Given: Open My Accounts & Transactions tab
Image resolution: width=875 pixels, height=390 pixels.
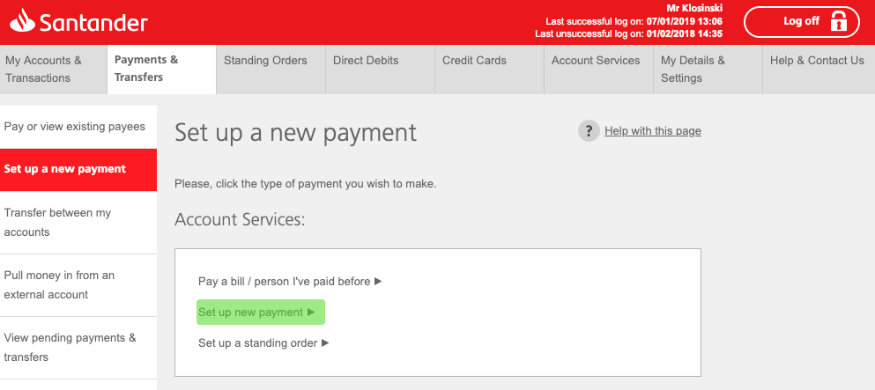Looking at the screenshot, I should (x=54, y=69).
